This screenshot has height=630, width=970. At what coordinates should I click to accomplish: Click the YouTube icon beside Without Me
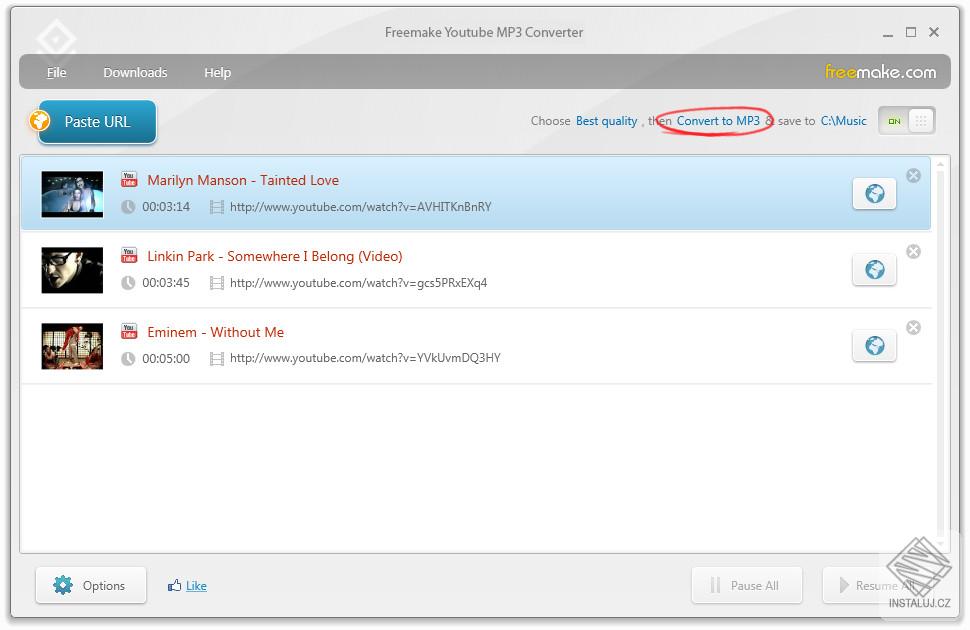(x=129, y=331)
